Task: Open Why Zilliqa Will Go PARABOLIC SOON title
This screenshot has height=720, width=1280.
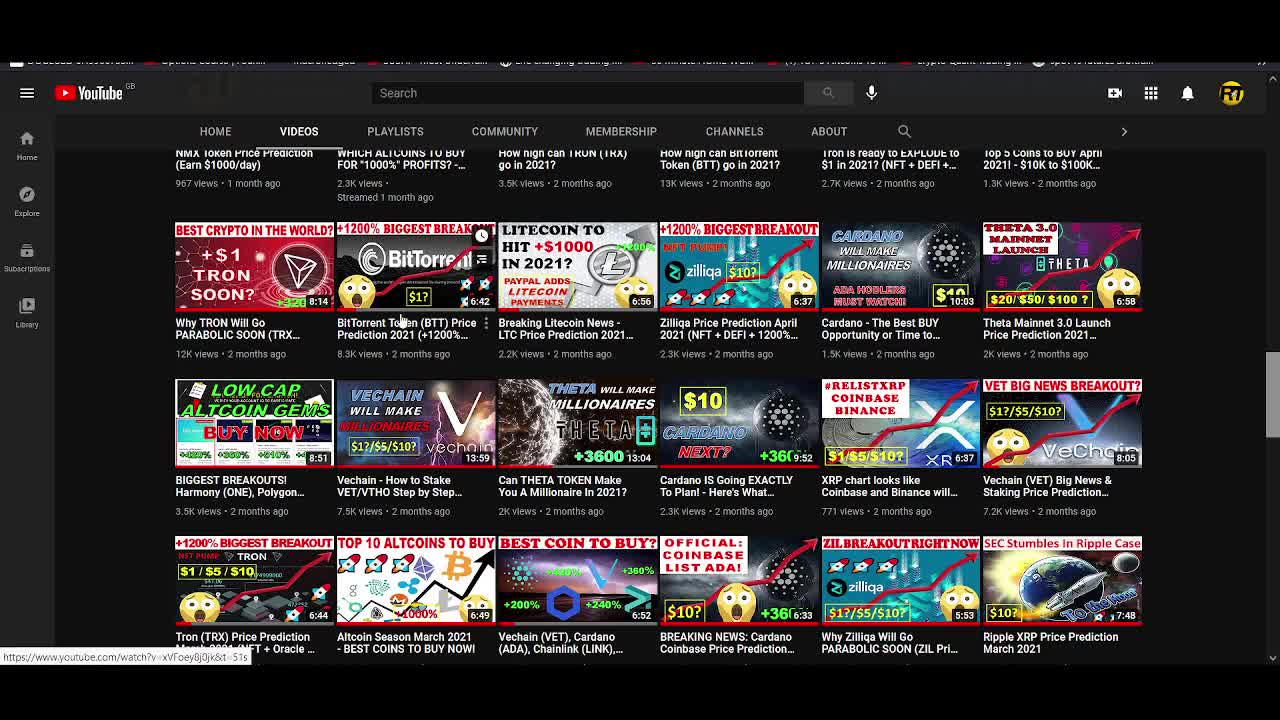Action: pos(890,643)
